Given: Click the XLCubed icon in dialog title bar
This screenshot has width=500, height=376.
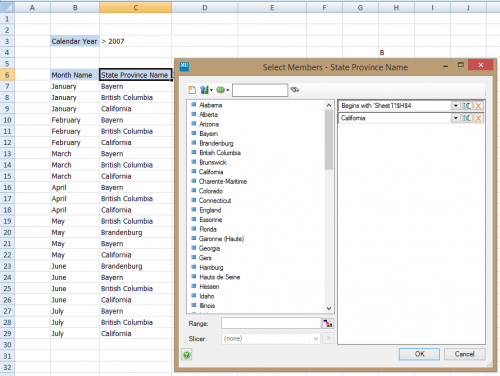Looking at the screenshot, I should click(184, 66).
